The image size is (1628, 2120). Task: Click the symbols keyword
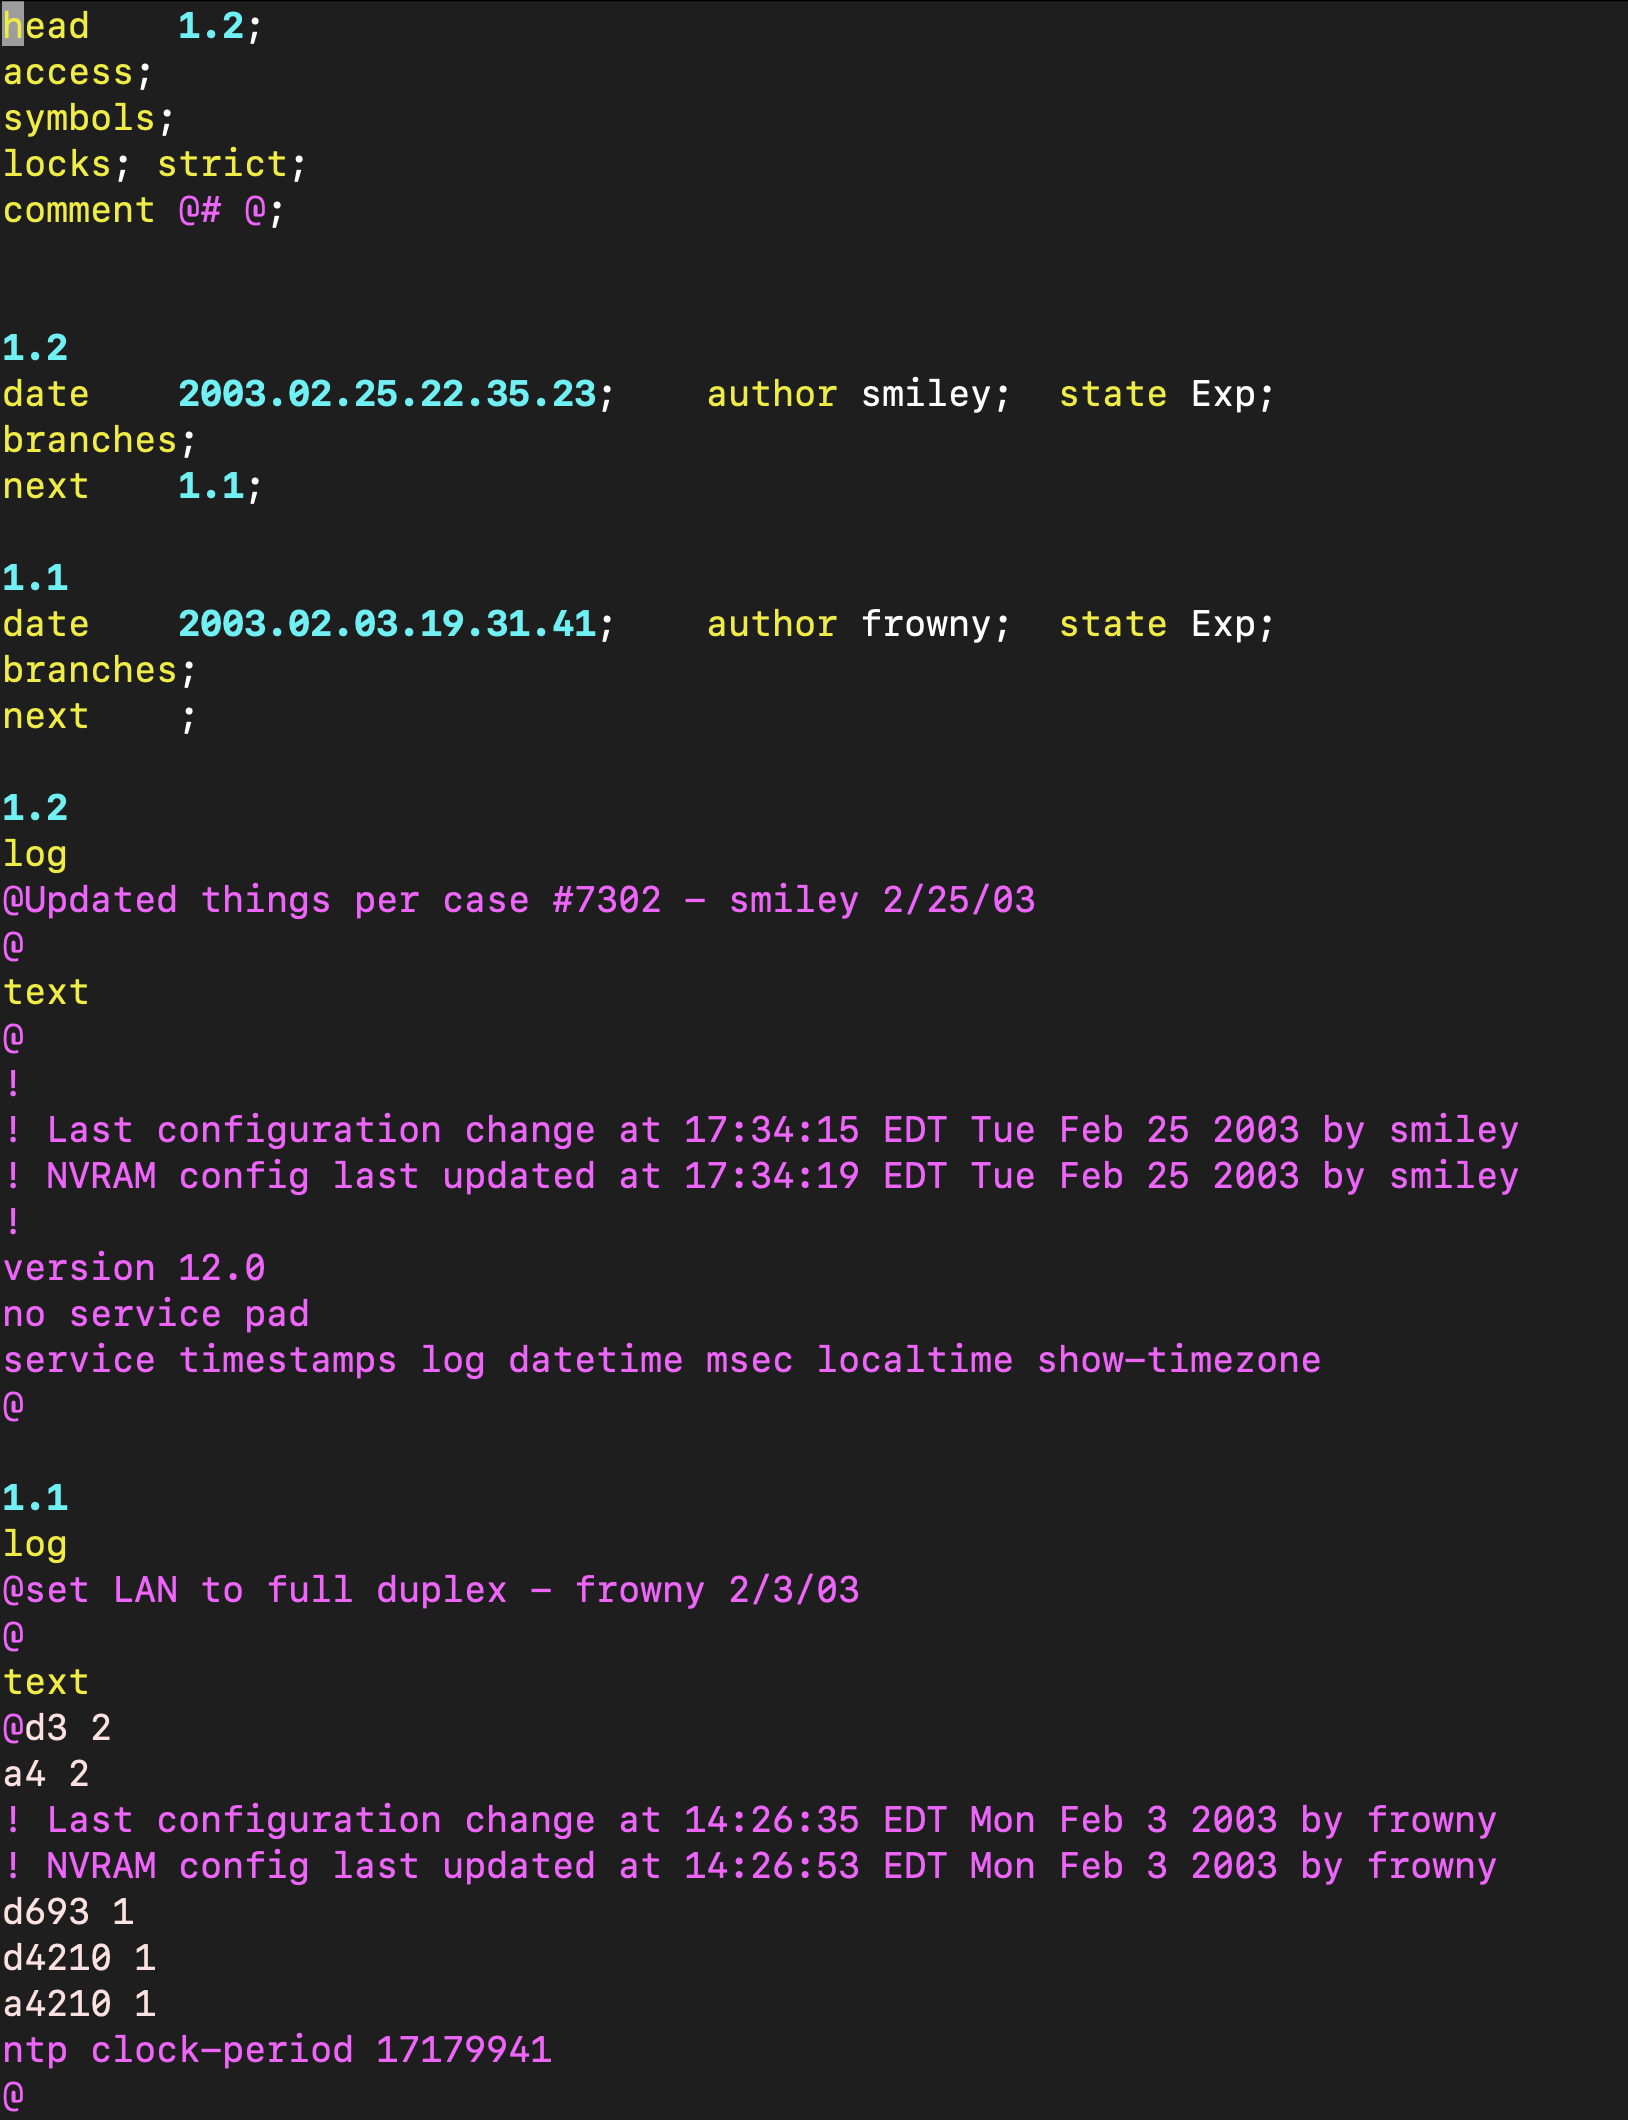coord(79,118)
